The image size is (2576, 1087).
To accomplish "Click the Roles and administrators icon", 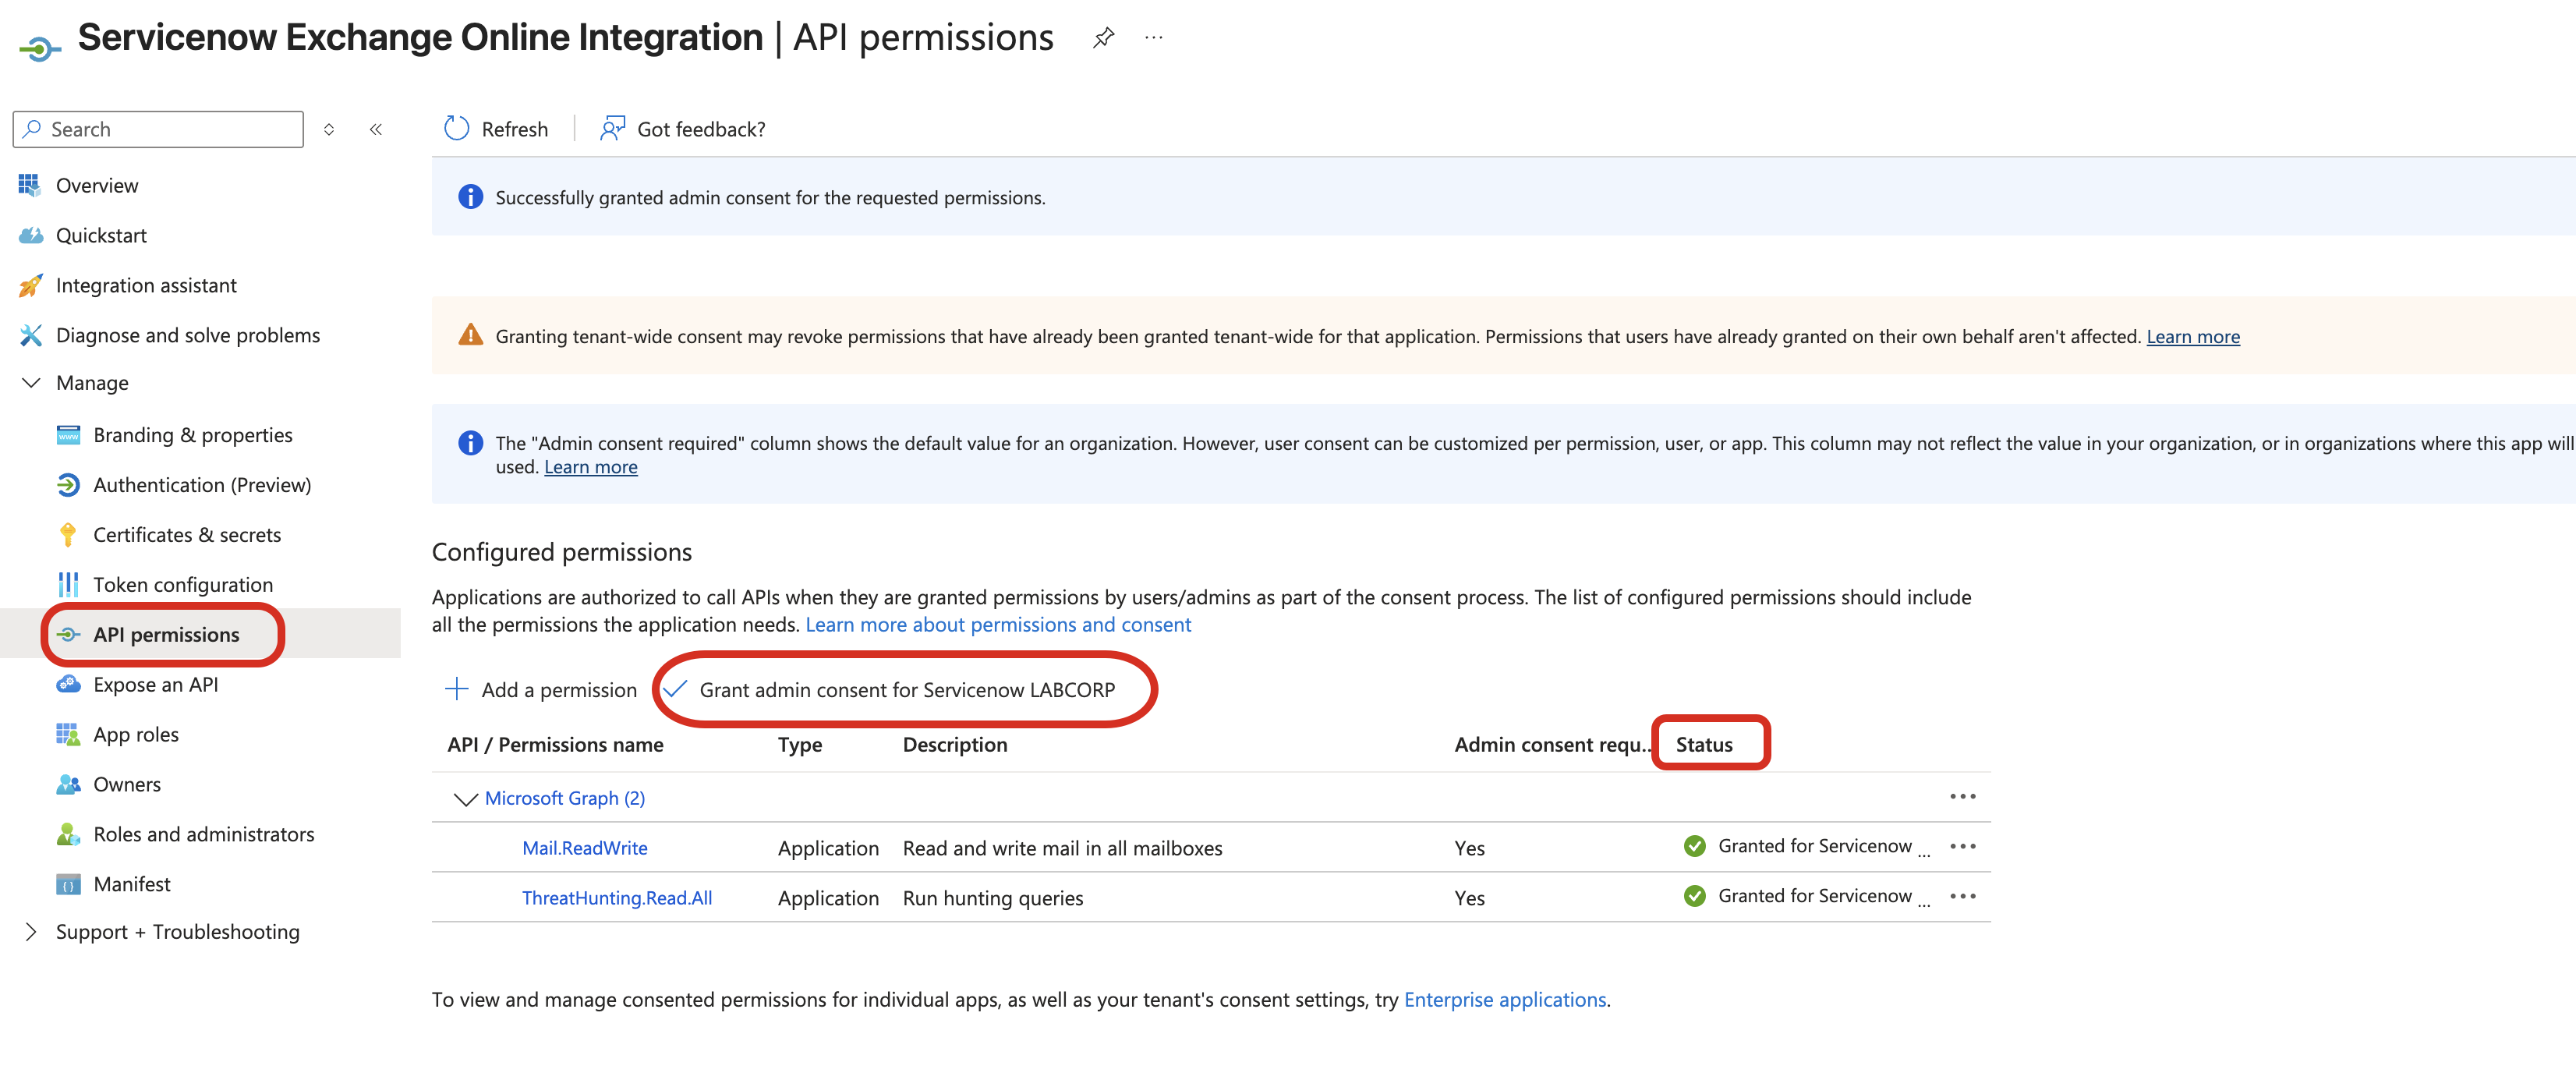I will point(68,834).
